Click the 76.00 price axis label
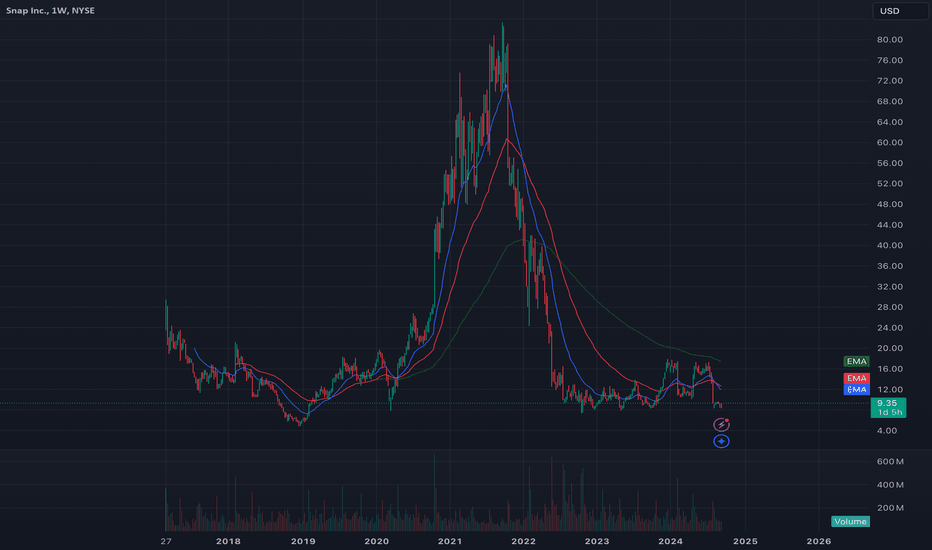The image size is (932, 550). tap(890, 61)
